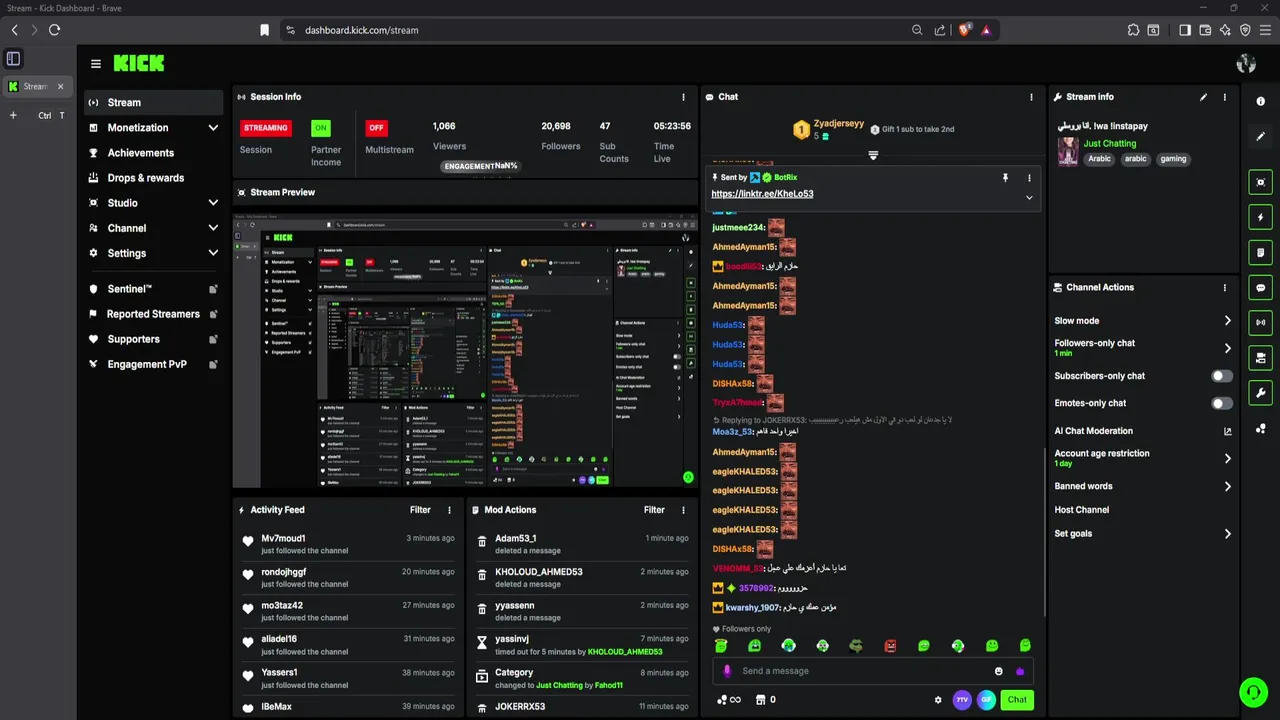Screen dimensions: 1280x720
Task: Open chat settings gear
Action: (x=937, y=700)
